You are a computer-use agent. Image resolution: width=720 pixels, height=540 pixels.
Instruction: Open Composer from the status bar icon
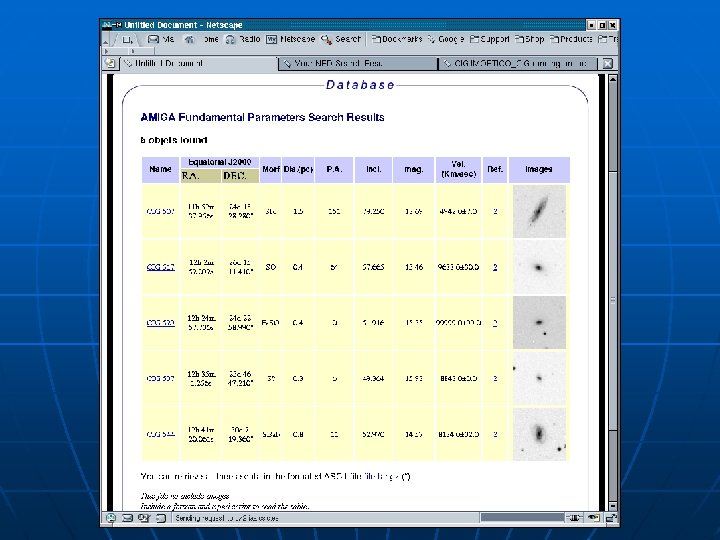pyautogui.click(x=144, y=518)
